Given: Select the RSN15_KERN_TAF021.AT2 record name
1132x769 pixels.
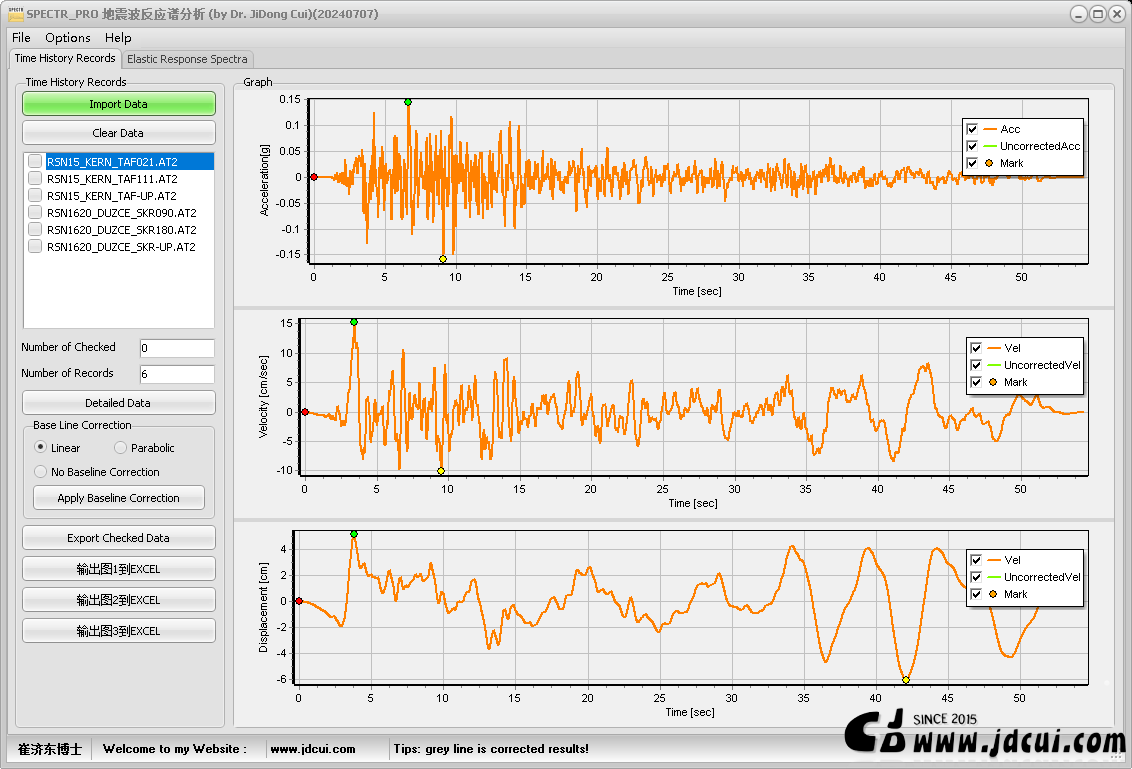Looking at the screenshot, I should 112,162.
